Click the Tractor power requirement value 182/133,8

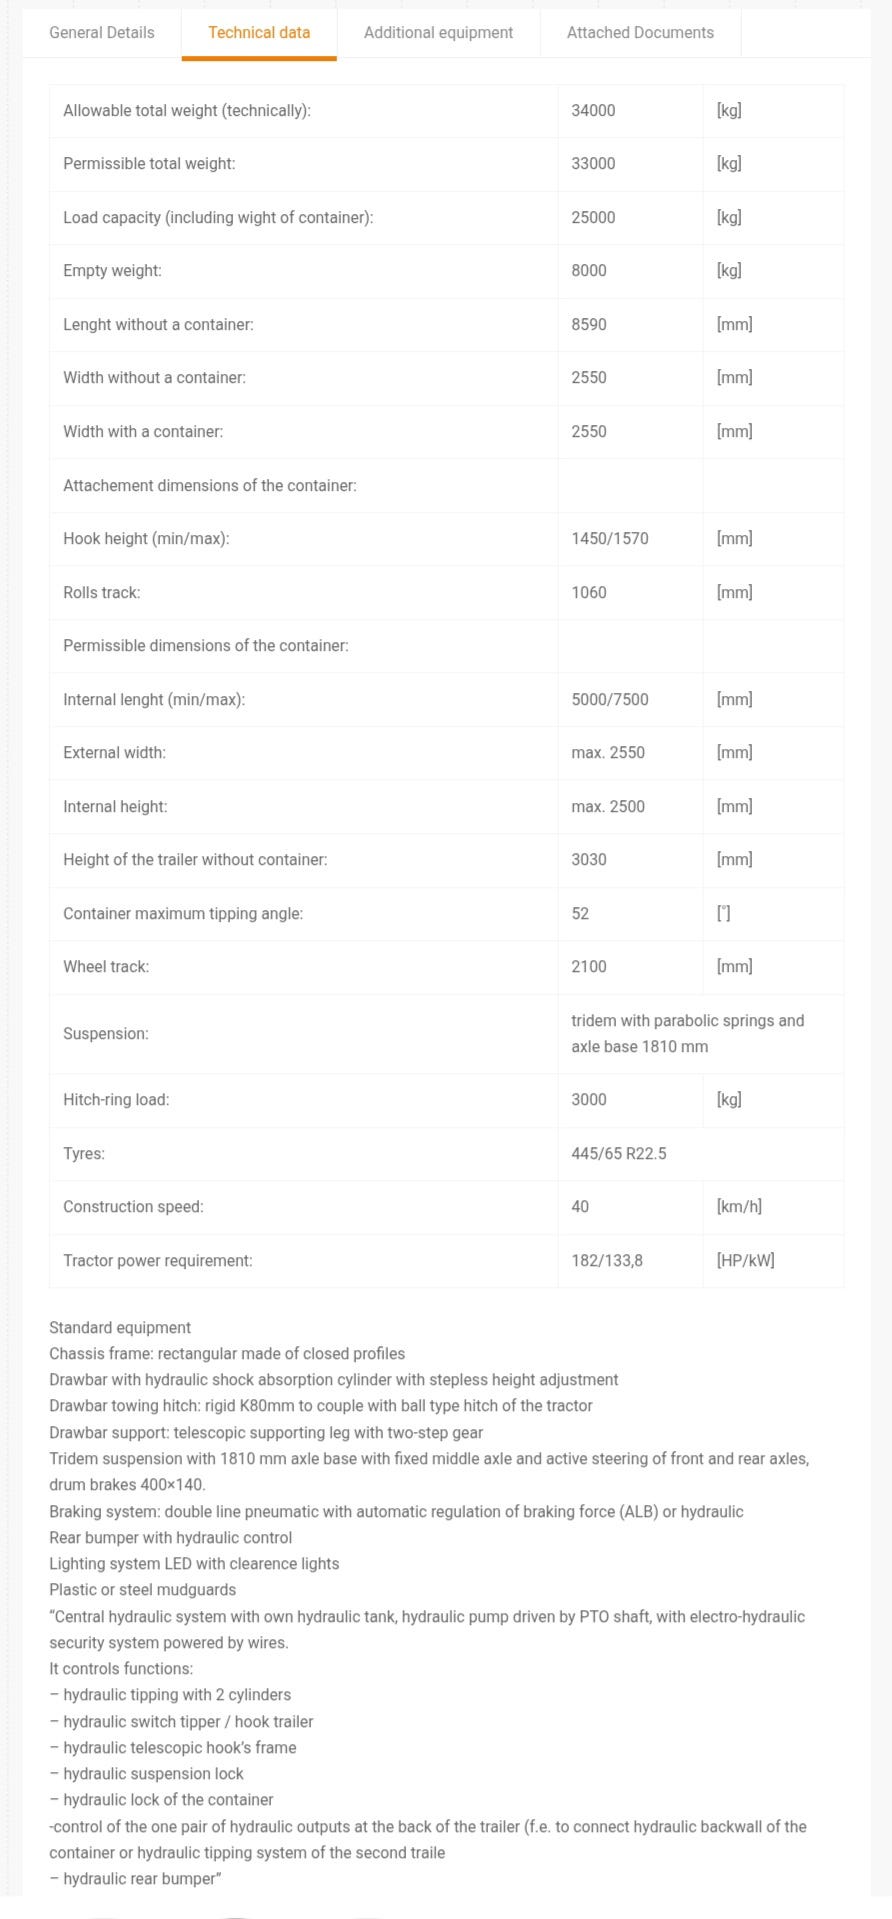[607, 1261]
